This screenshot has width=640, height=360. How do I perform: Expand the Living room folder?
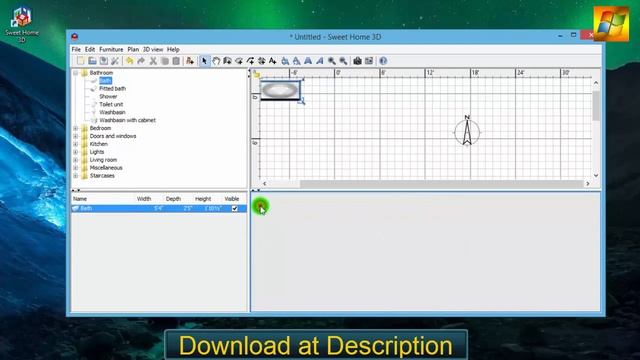[x=76, y=160]
